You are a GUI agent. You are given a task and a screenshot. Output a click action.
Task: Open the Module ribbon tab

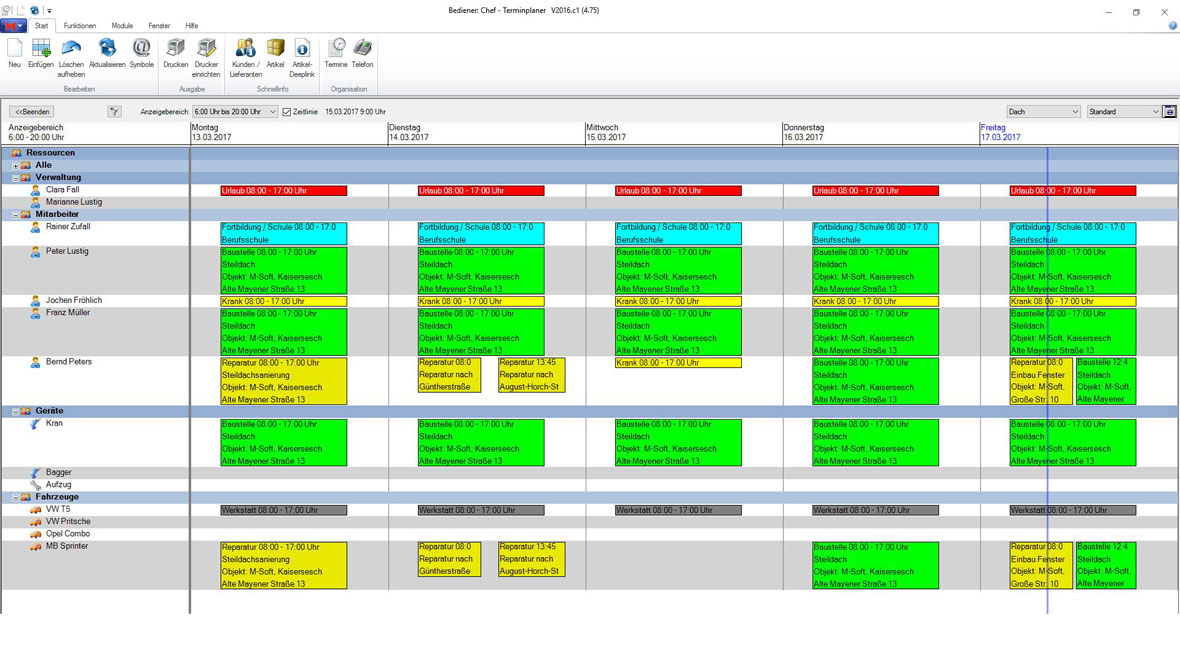122,26
